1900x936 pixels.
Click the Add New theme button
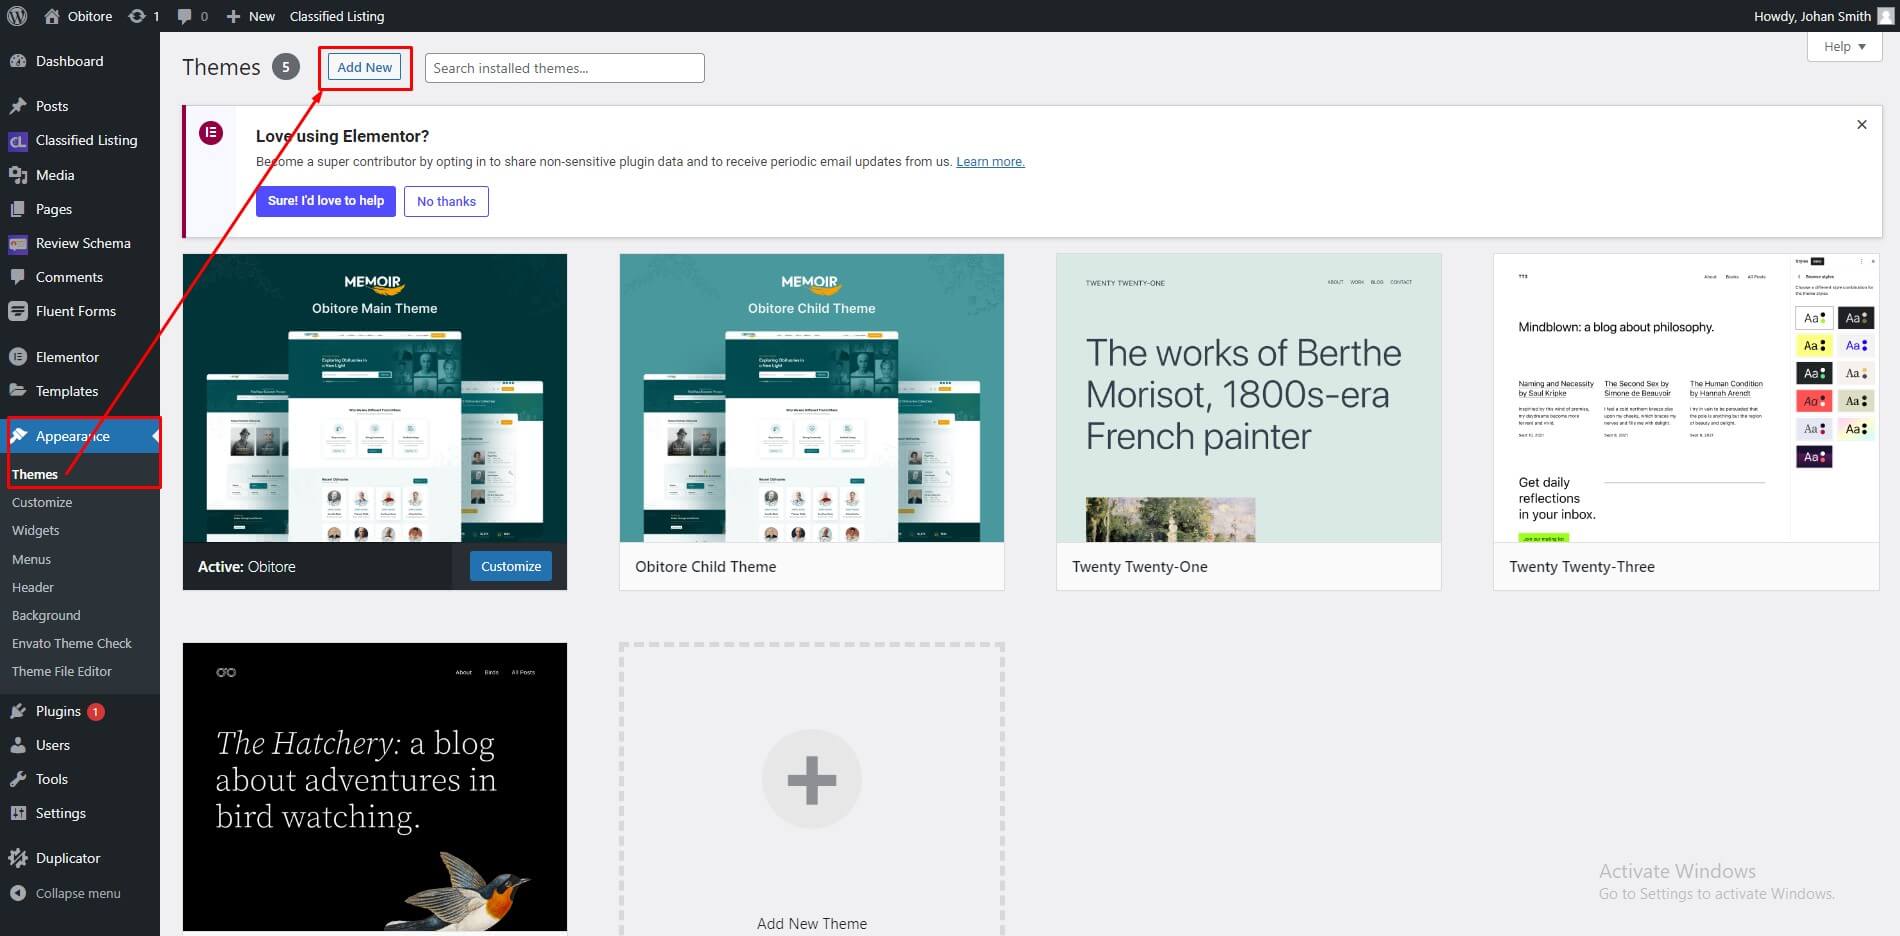pyautogui.click(x=365, y=67)
